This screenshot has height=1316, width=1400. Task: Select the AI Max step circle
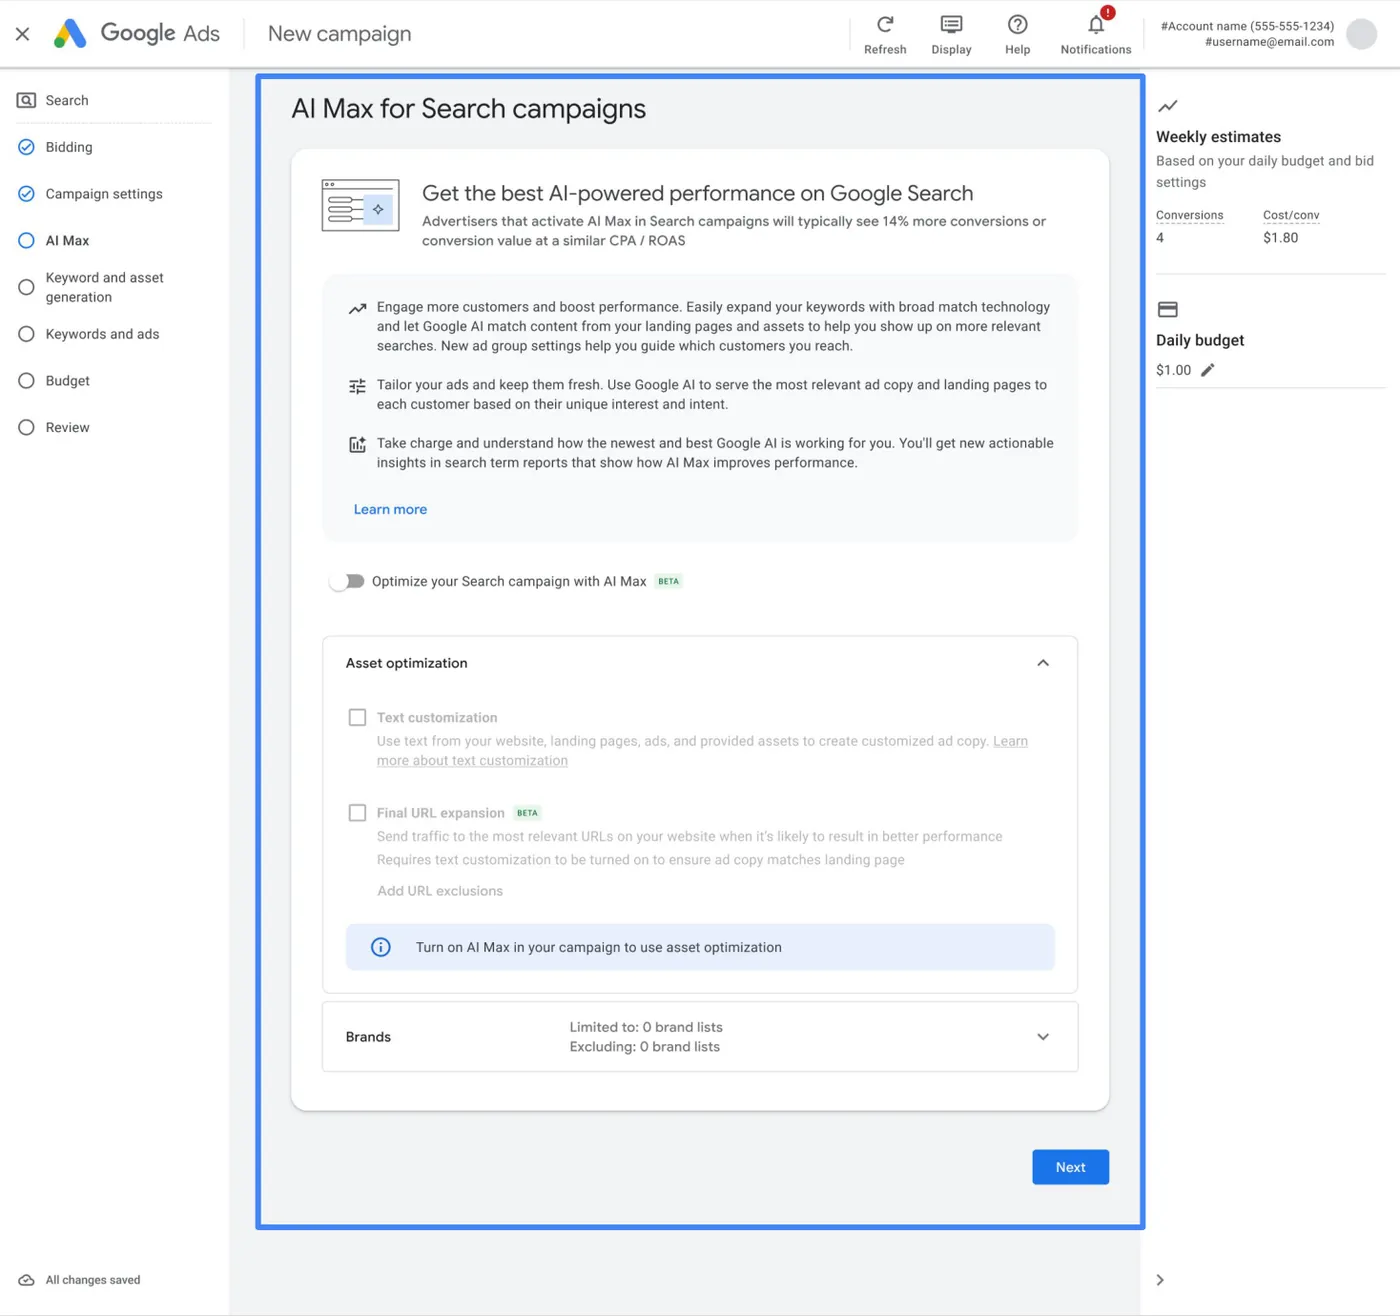(x=27, y=240)
